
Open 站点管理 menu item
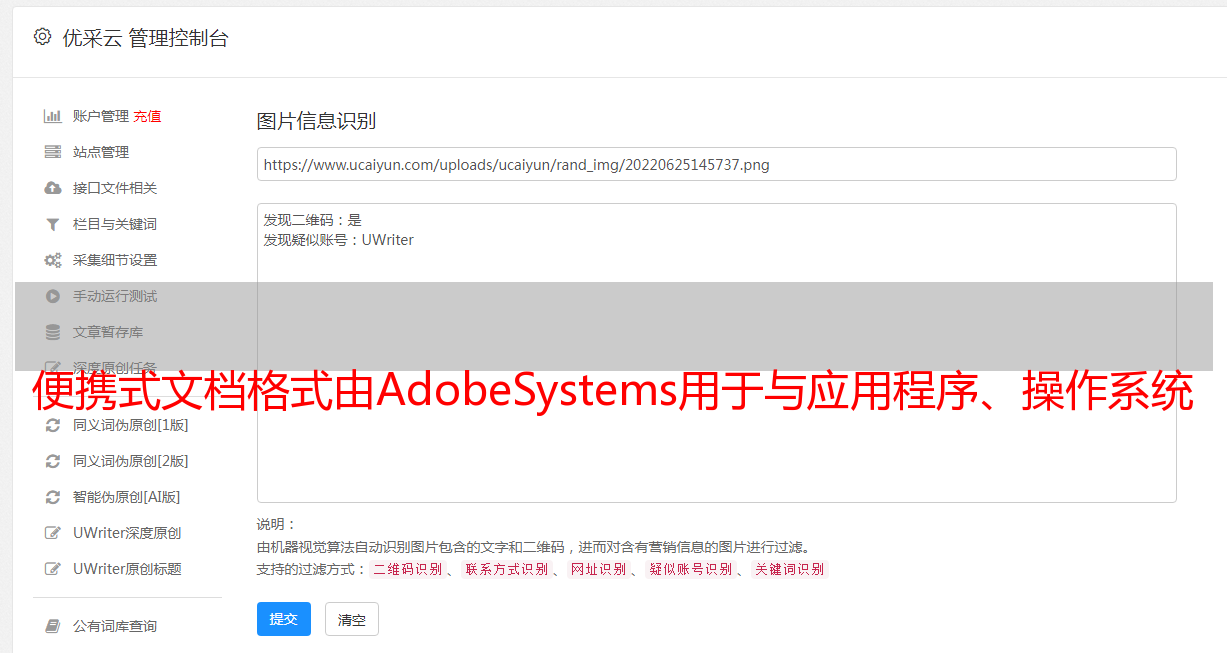pyautogui.click(x=101, y=152)
